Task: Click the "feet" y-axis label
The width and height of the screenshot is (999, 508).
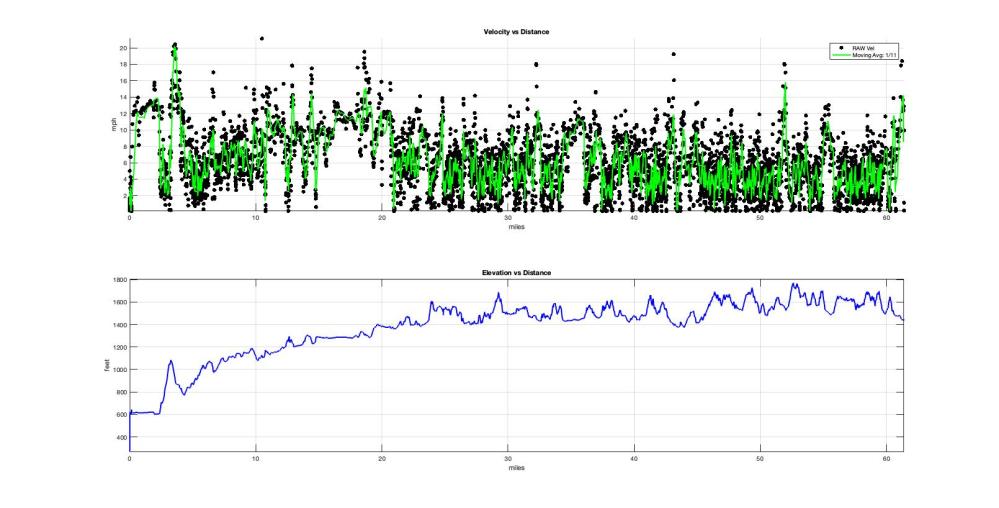Action: pos(108,366)
